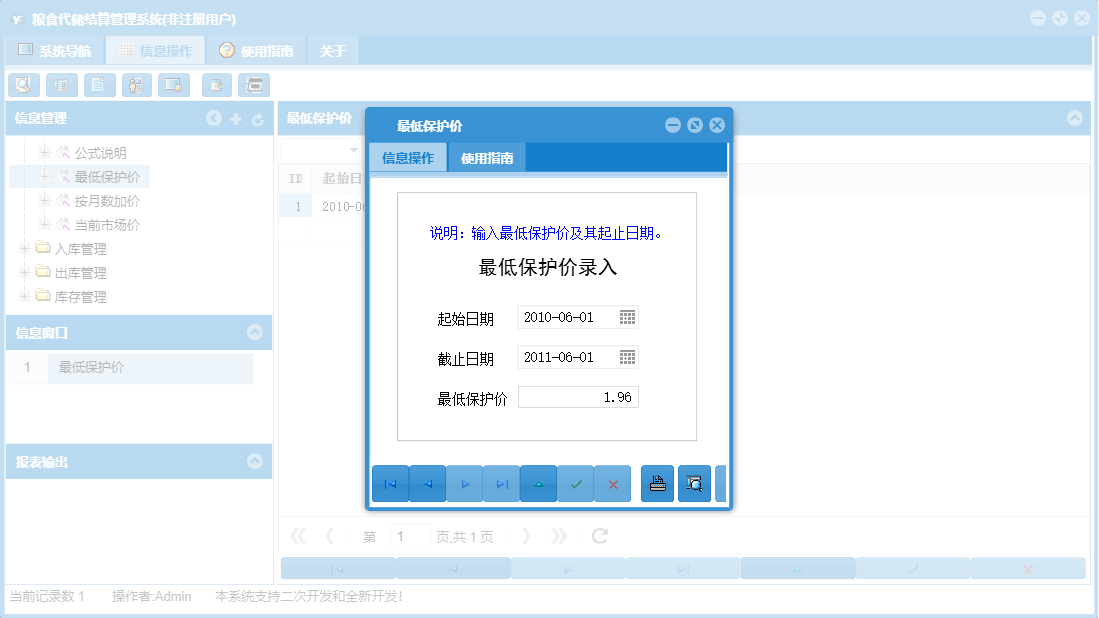The height and width of the screenshot is (618, 1099).
Task: Click the print icon in the 最低保护价 dialog
Action: (657, 483)
